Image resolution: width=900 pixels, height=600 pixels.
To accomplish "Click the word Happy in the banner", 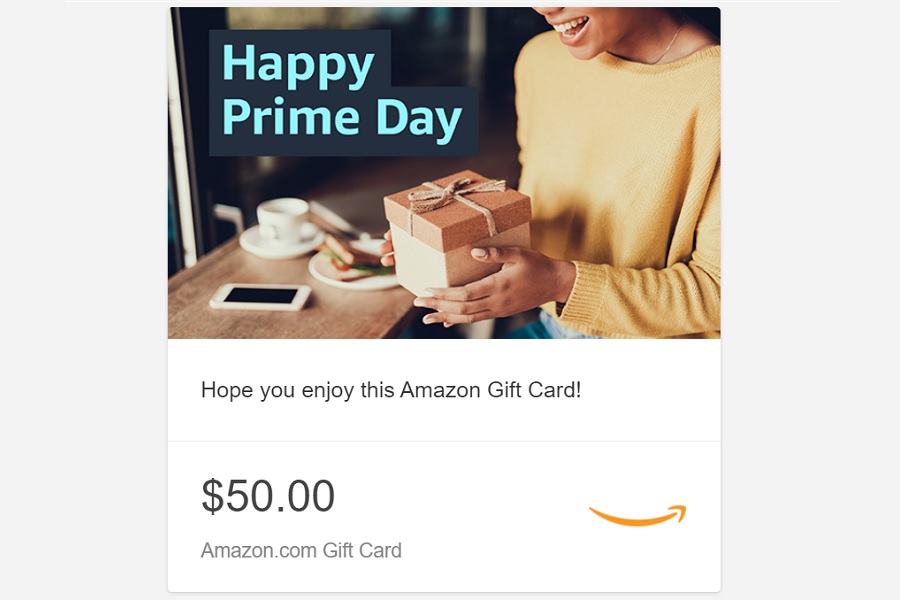I will coord(298,65).
